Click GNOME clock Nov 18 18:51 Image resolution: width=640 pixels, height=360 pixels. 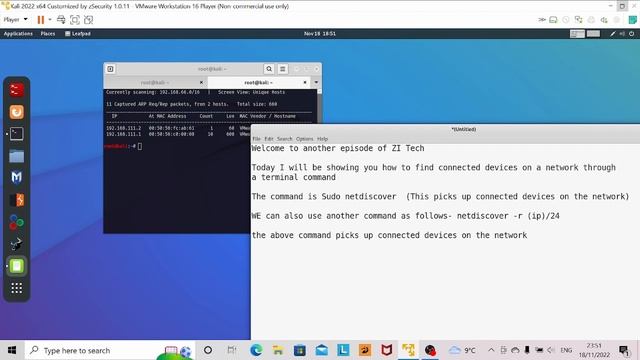click(x=320, y=34)
